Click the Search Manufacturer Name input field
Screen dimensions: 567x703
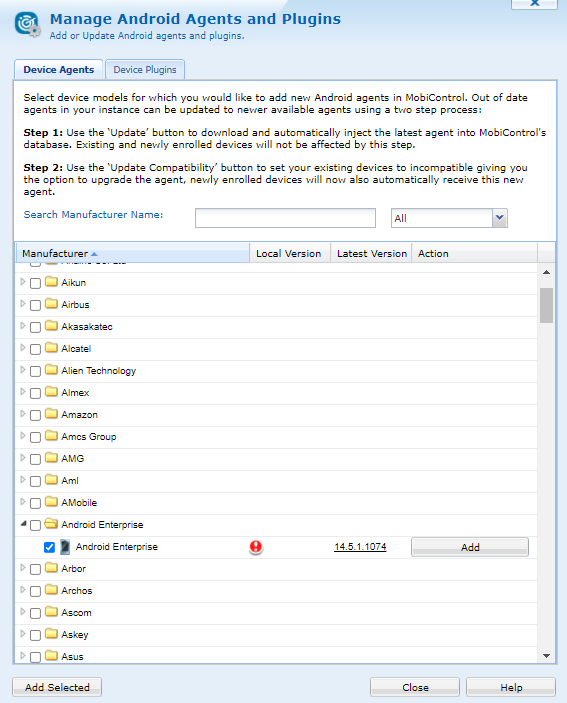pyautogui.click(x=285, y=218)
